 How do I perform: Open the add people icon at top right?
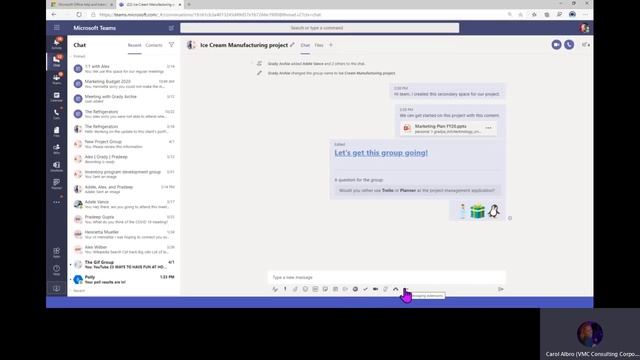pyautogui.click(x=585, y=44)
